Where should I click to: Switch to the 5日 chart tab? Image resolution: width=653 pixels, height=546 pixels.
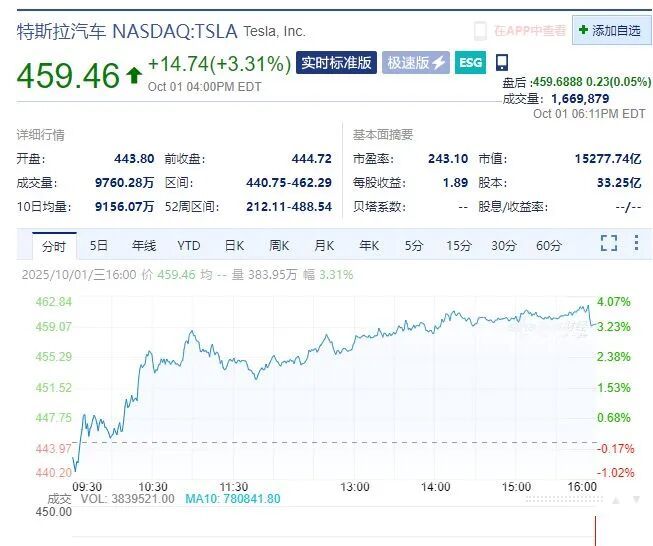pyautogui.click(x=98, y=245)
